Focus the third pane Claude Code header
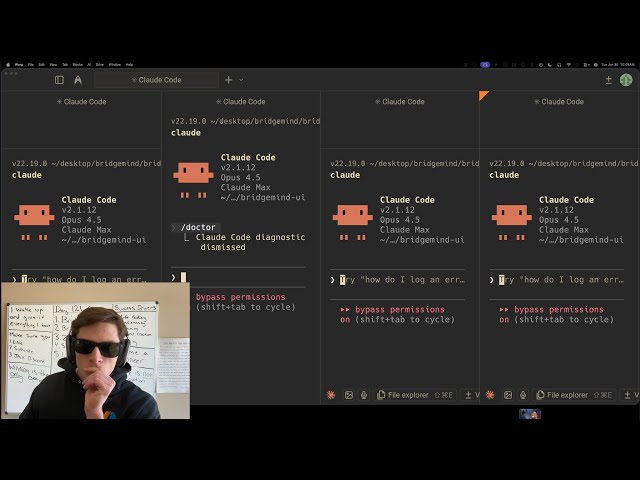The image size is (640, 480). pos(400,102)
